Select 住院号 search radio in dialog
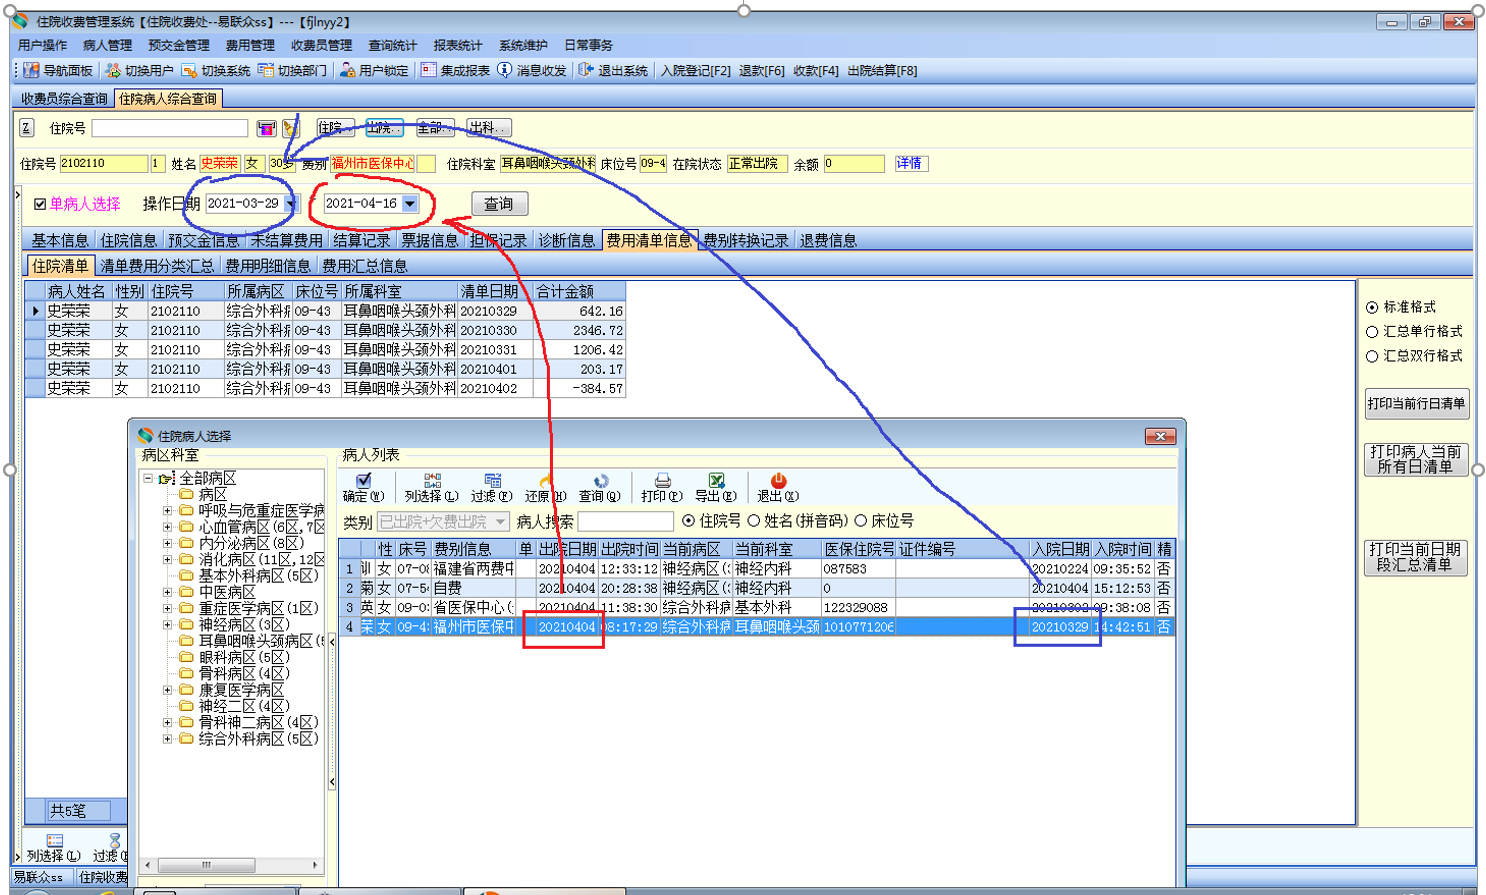1486x895 pixels. (x=688, y=521)
